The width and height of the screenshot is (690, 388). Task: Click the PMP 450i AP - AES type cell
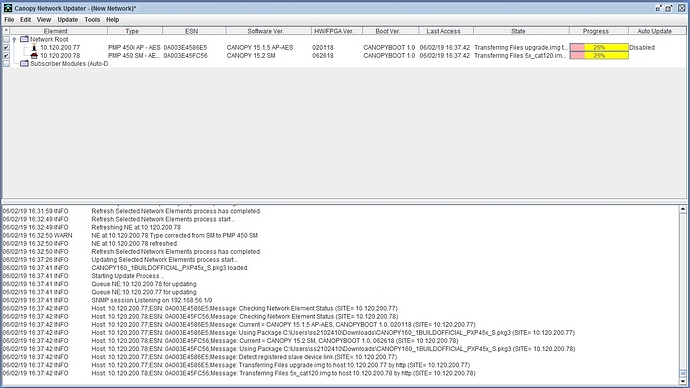click(134, 47)
